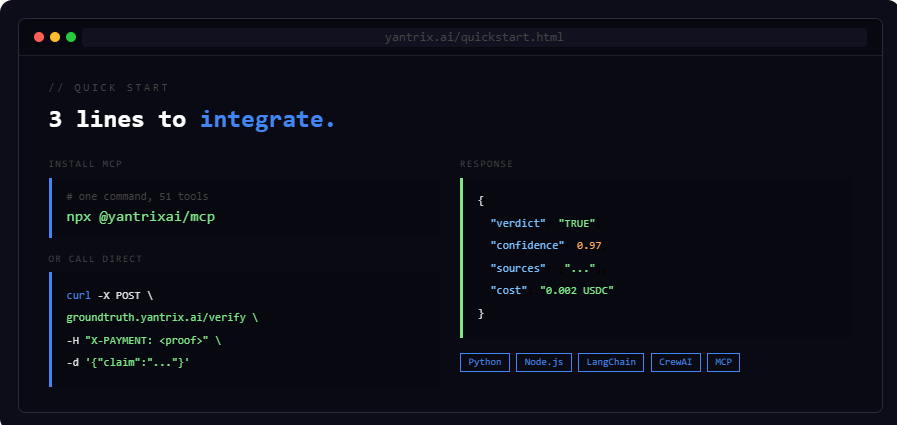Click the '# one command, 51 tools' comment

coord(137,197)
